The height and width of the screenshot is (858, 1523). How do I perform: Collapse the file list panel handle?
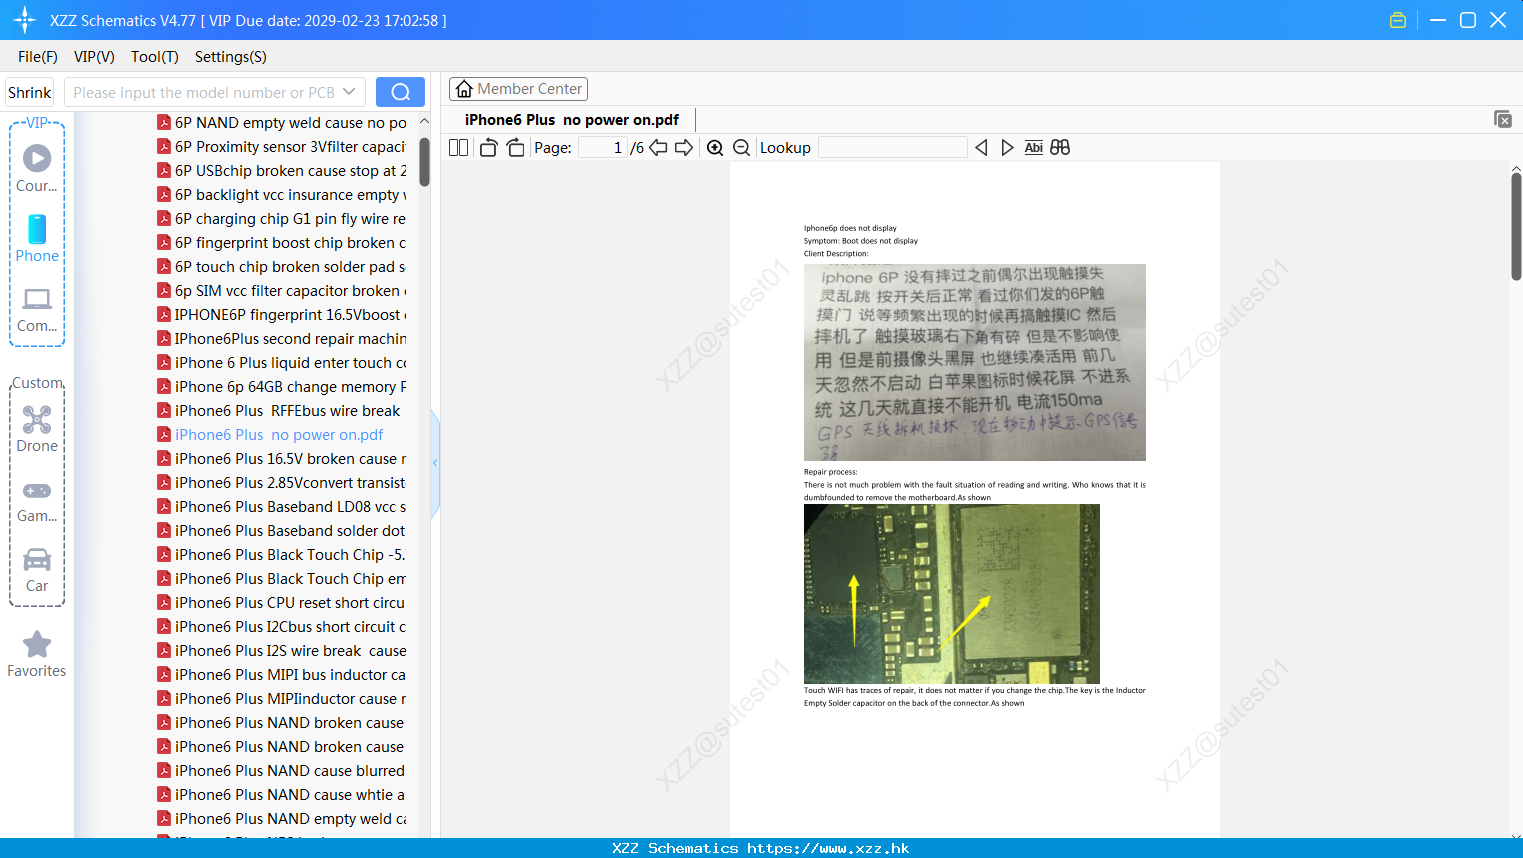435,463
